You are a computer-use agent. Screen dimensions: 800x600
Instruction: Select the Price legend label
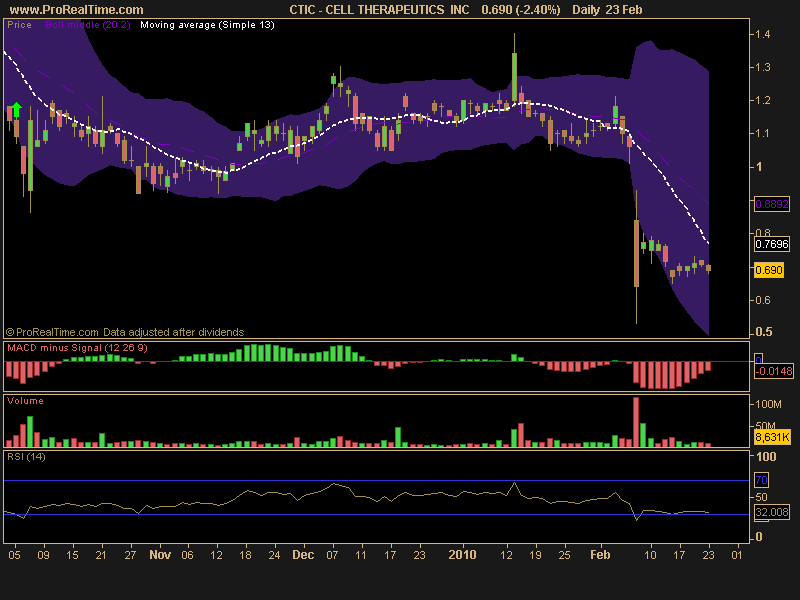click(x=19, y=25)
